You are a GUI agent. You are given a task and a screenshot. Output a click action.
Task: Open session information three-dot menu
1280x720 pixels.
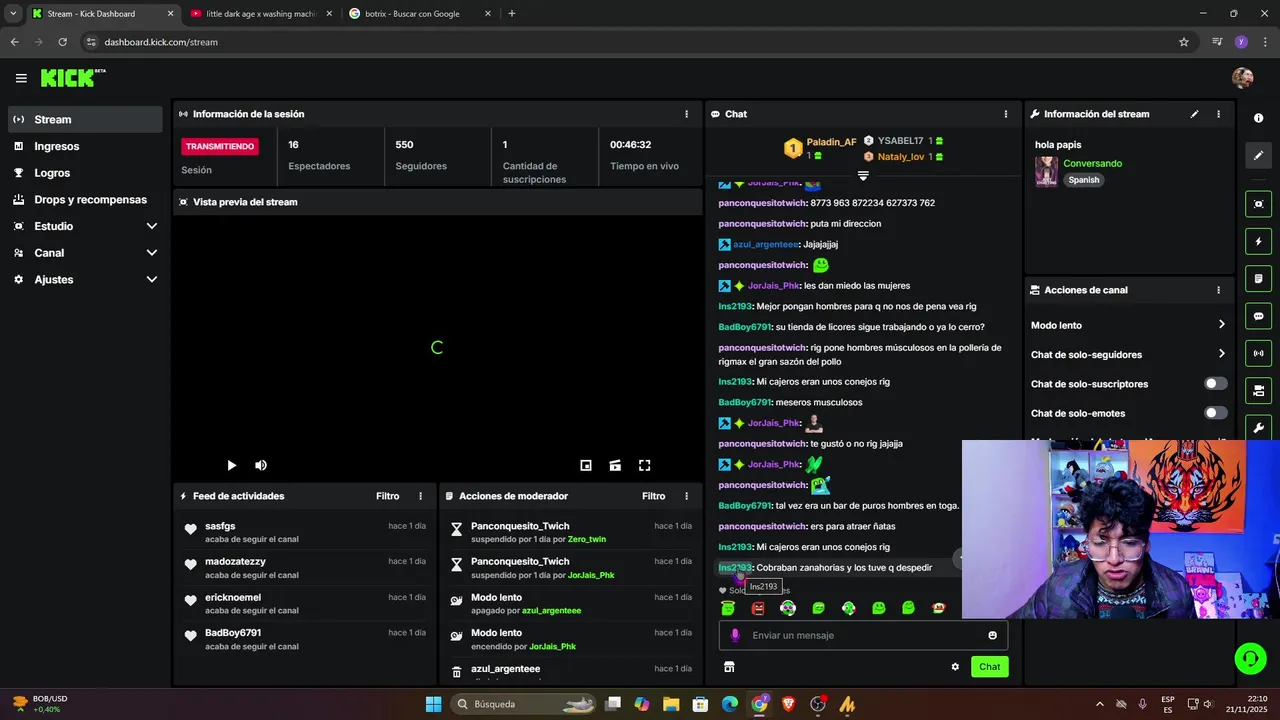[x=686, y=114]
